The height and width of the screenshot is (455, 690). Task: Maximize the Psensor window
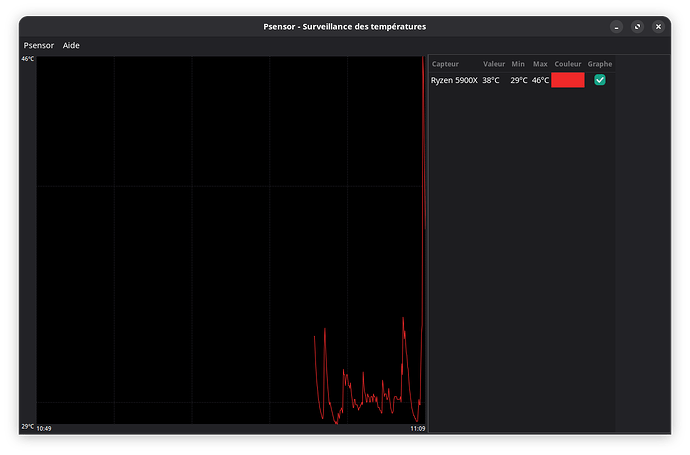[x=637, y=26]
